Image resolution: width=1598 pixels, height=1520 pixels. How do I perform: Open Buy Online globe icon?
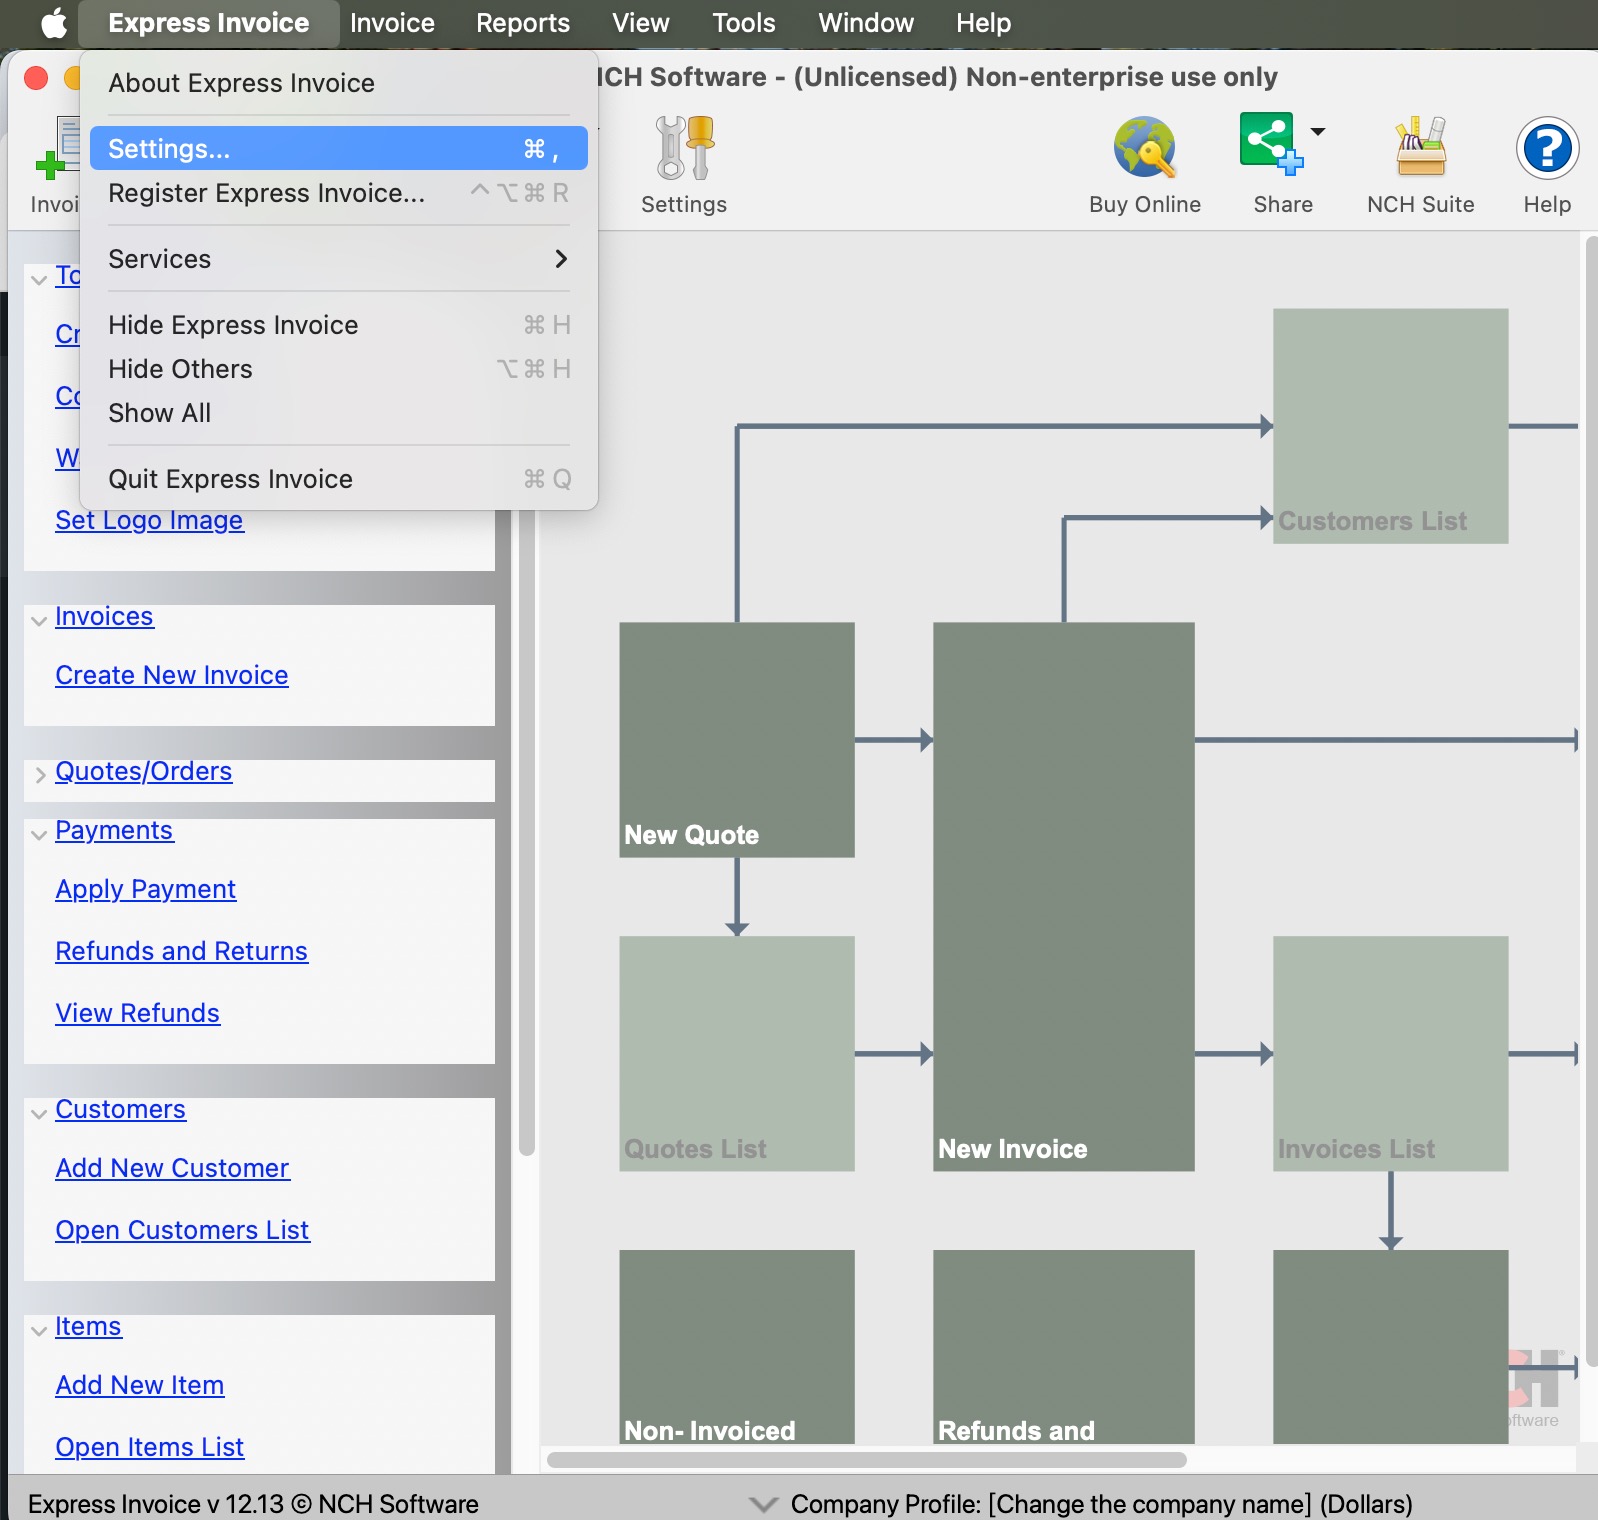(x=1144, y=148)
